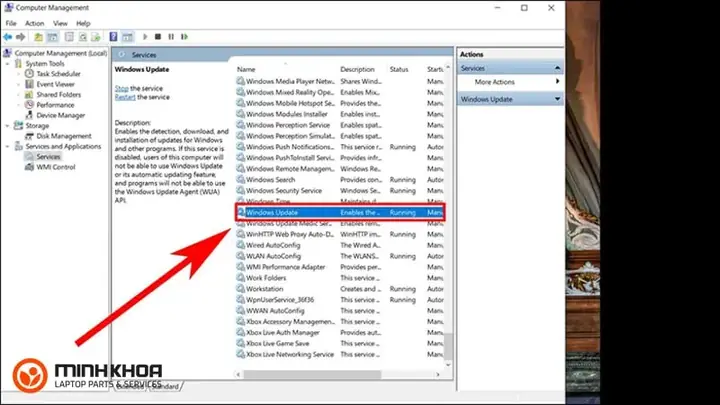Click the WMI Control icon in tree
Image resolution: width=720 pixels, height=405 pixels.
click(29, 167)
